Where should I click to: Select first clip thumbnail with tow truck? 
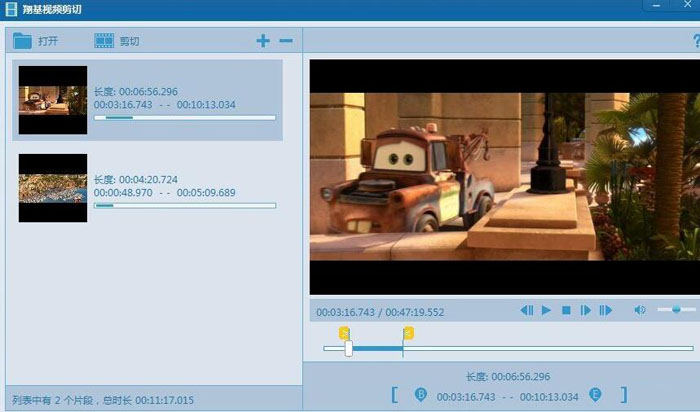click(x=53, y=100)
